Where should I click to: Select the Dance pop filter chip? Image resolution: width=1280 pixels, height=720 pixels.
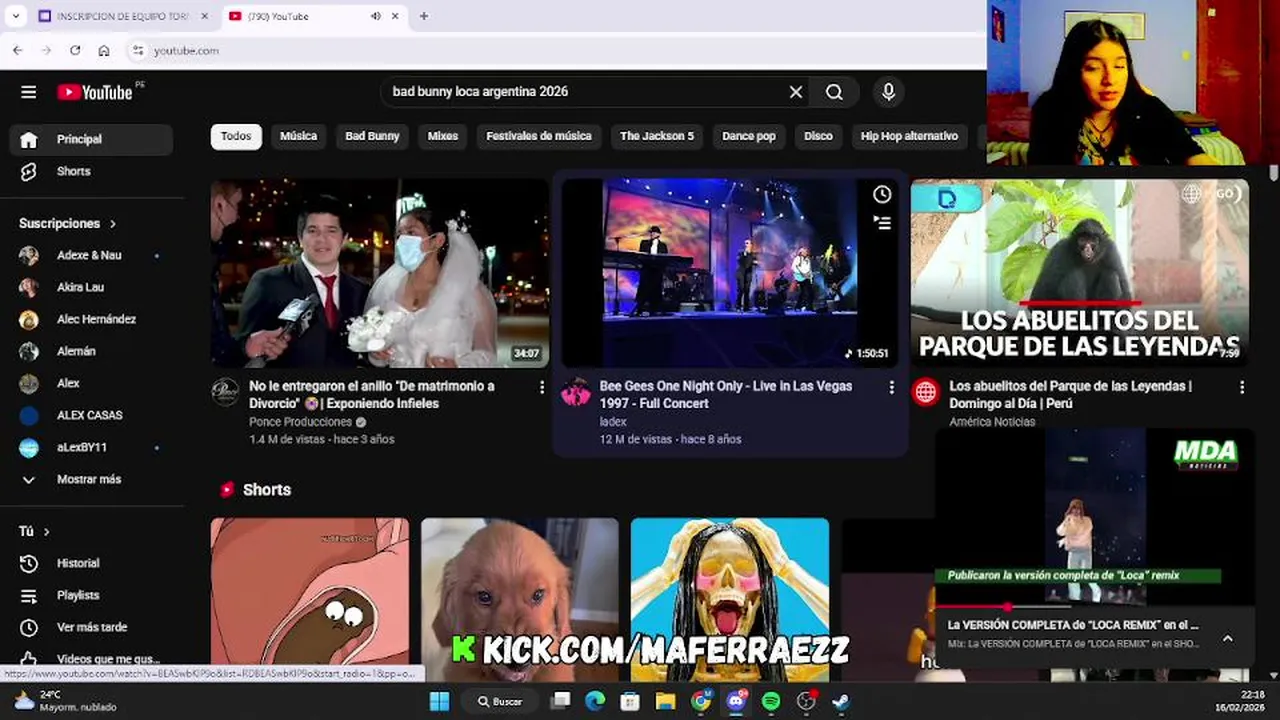point(749,136)
